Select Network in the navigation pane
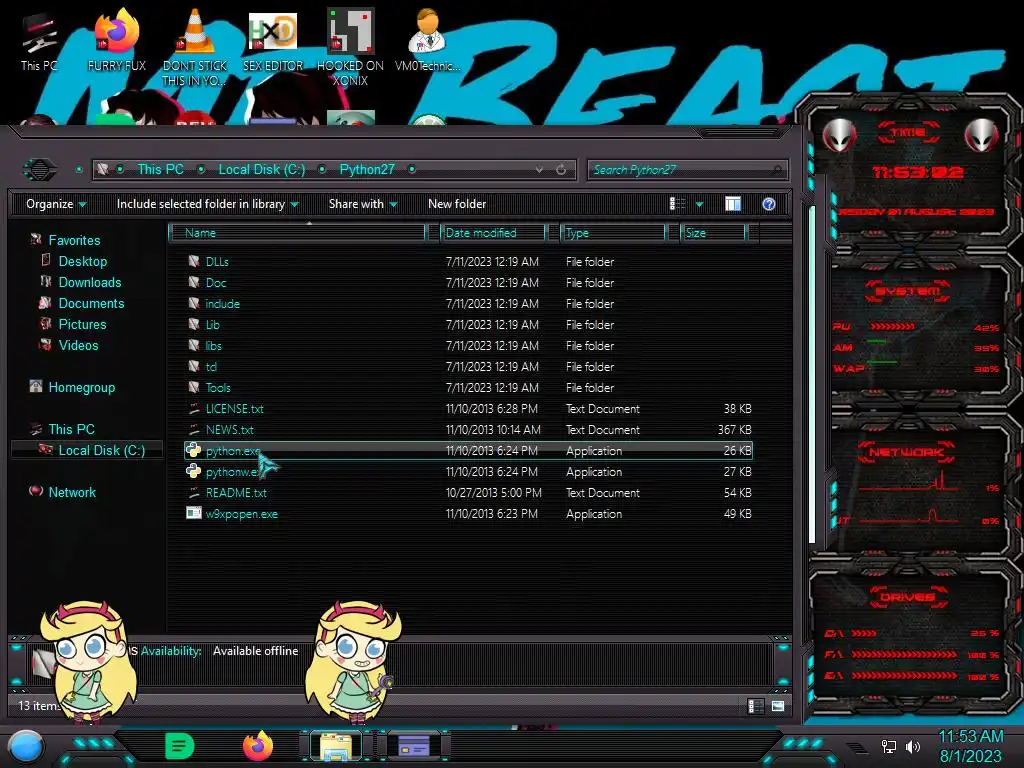The image size is (1024, 768). (x=72, y=492)
